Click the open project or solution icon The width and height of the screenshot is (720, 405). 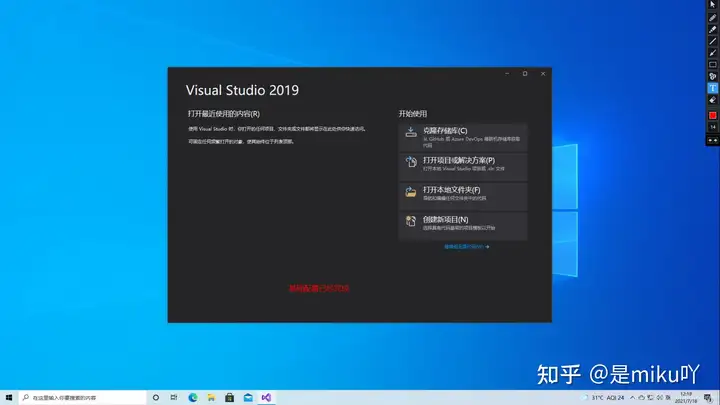[411, 162]
